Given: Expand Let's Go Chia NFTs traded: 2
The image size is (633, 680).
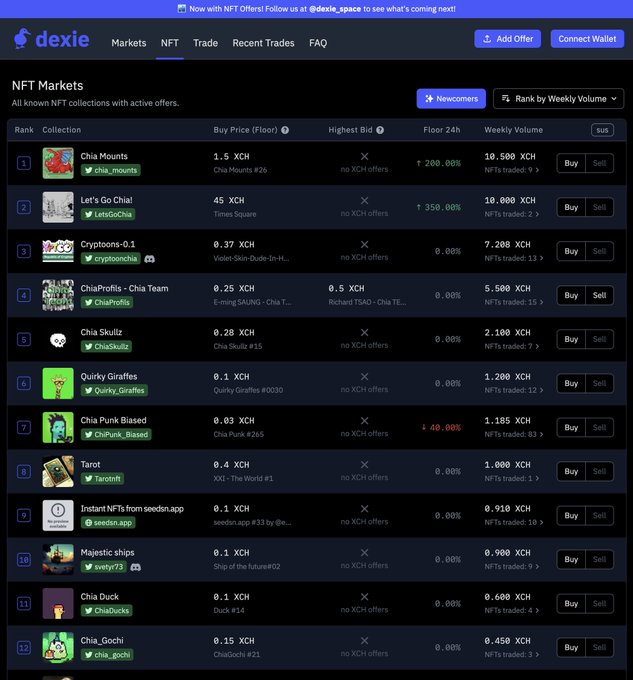Looking at the screenshot, I should [x=512, y=214].
